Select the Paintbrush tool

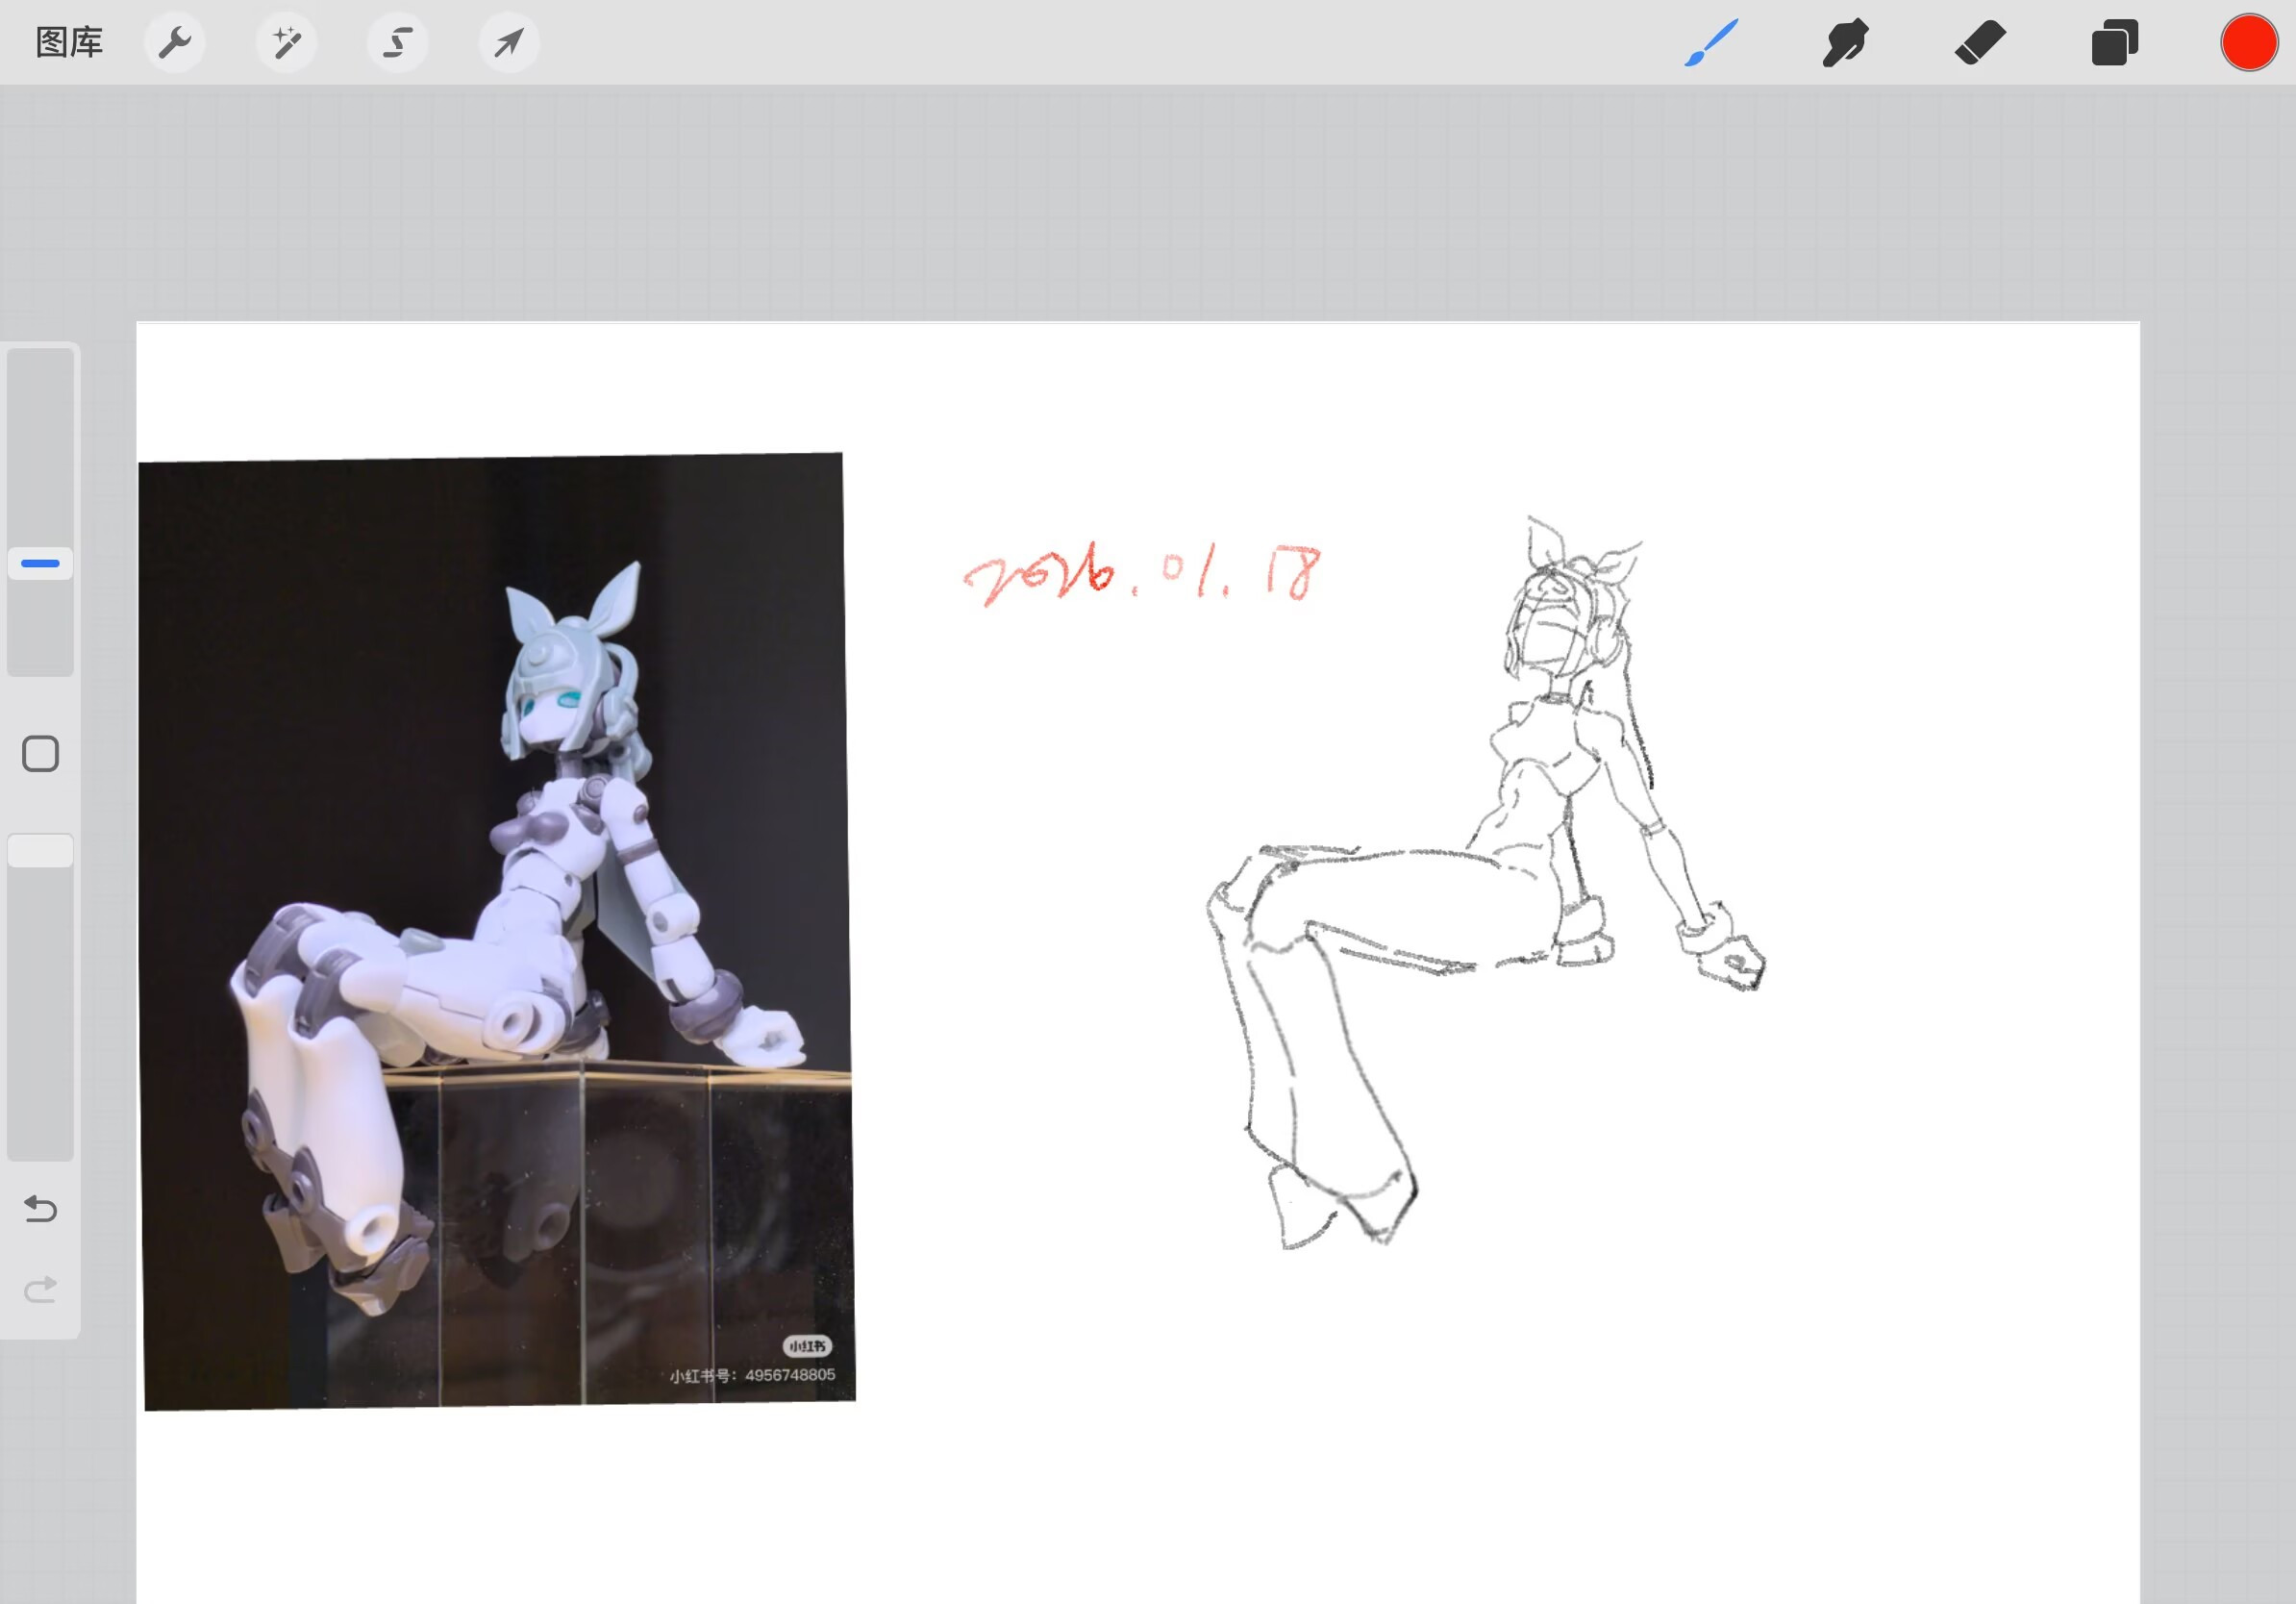[1711, 43]
